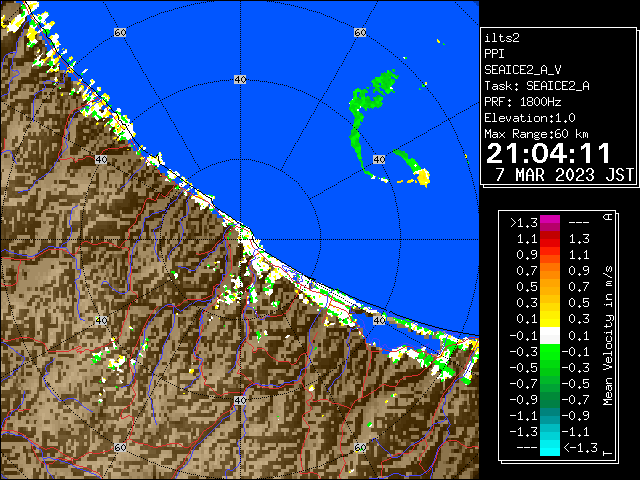Click the 40 range label directly north of center
This screenshot has height=480, width=640.
point(240,80)
